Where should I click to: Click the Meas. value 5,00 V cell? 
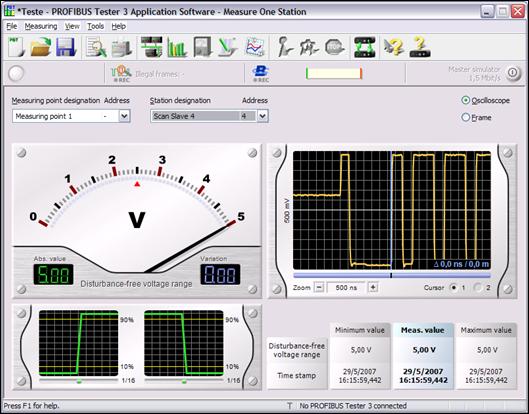click(x=424, y=350)
